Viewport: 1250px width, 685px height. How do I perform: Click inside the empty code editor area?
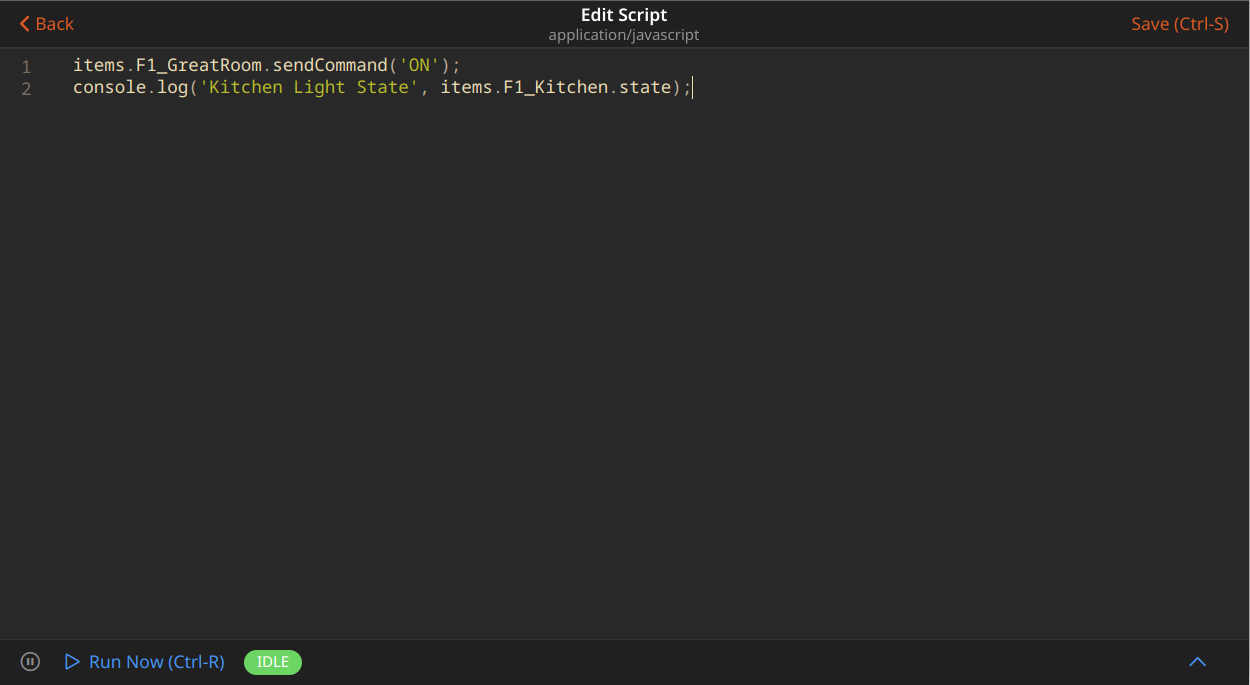tap(600, 350)
